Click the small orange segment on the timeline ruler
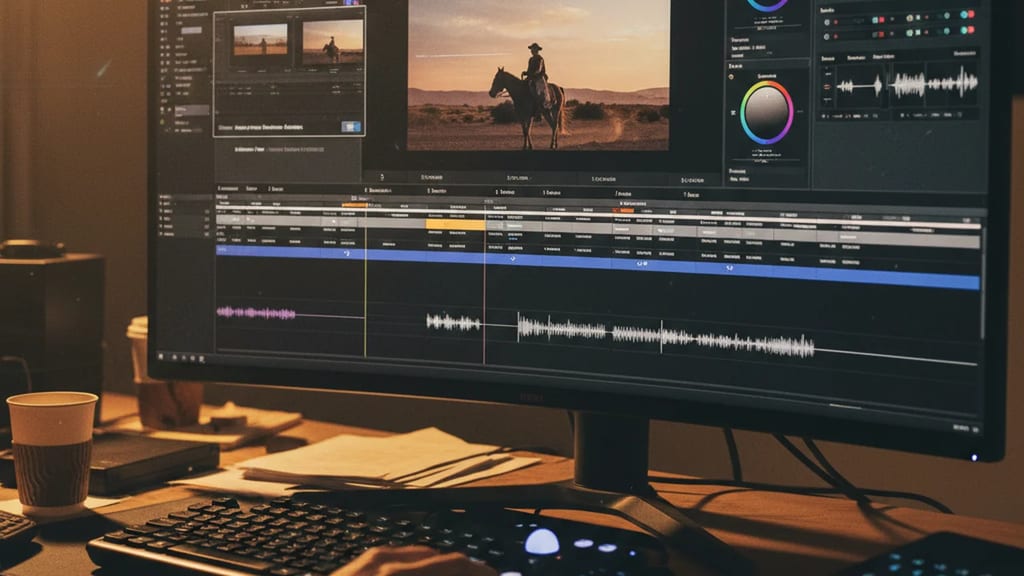Viewport: 1024px width, 576px height. [355, 205]
